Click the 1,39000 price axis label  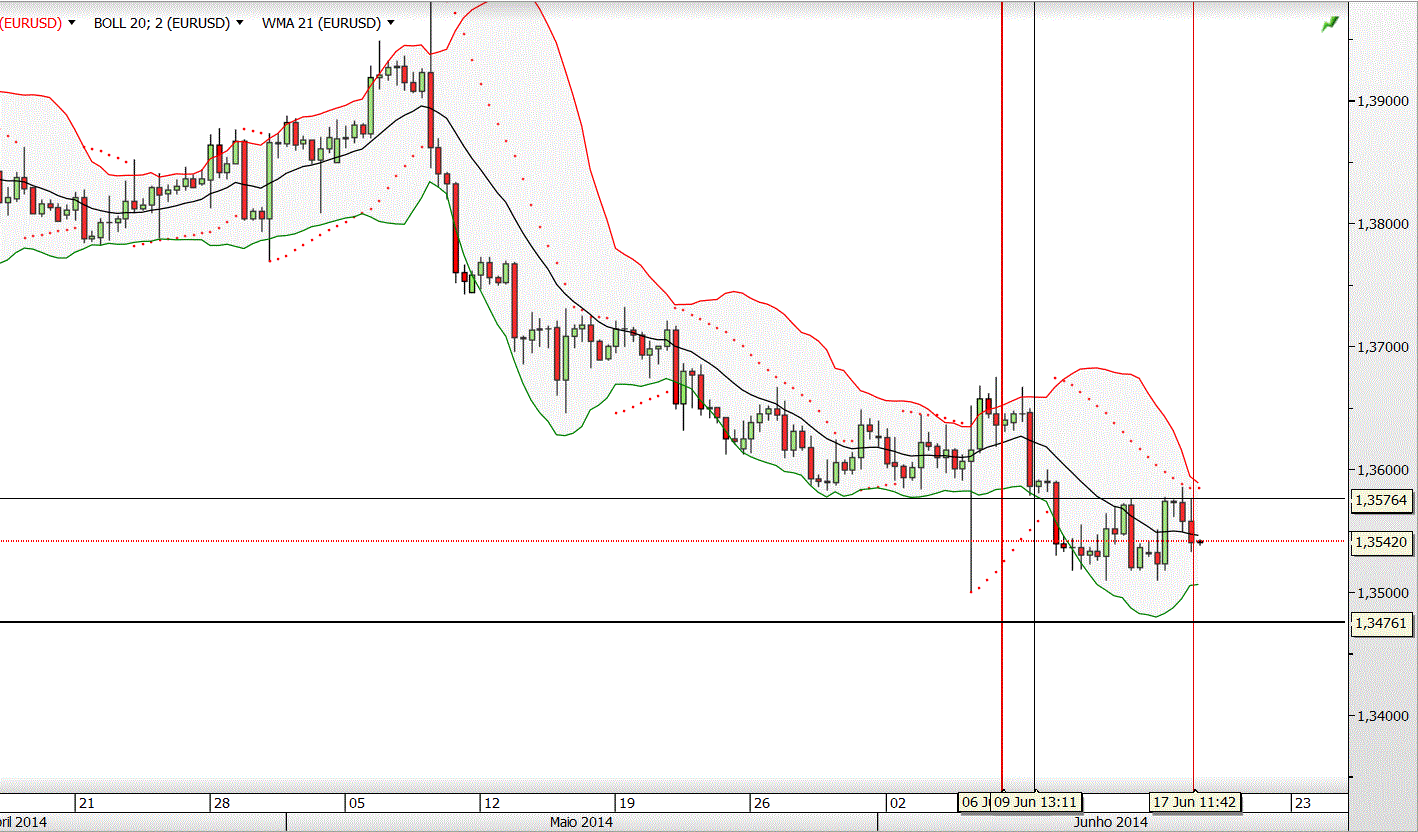pos(1382,101)
